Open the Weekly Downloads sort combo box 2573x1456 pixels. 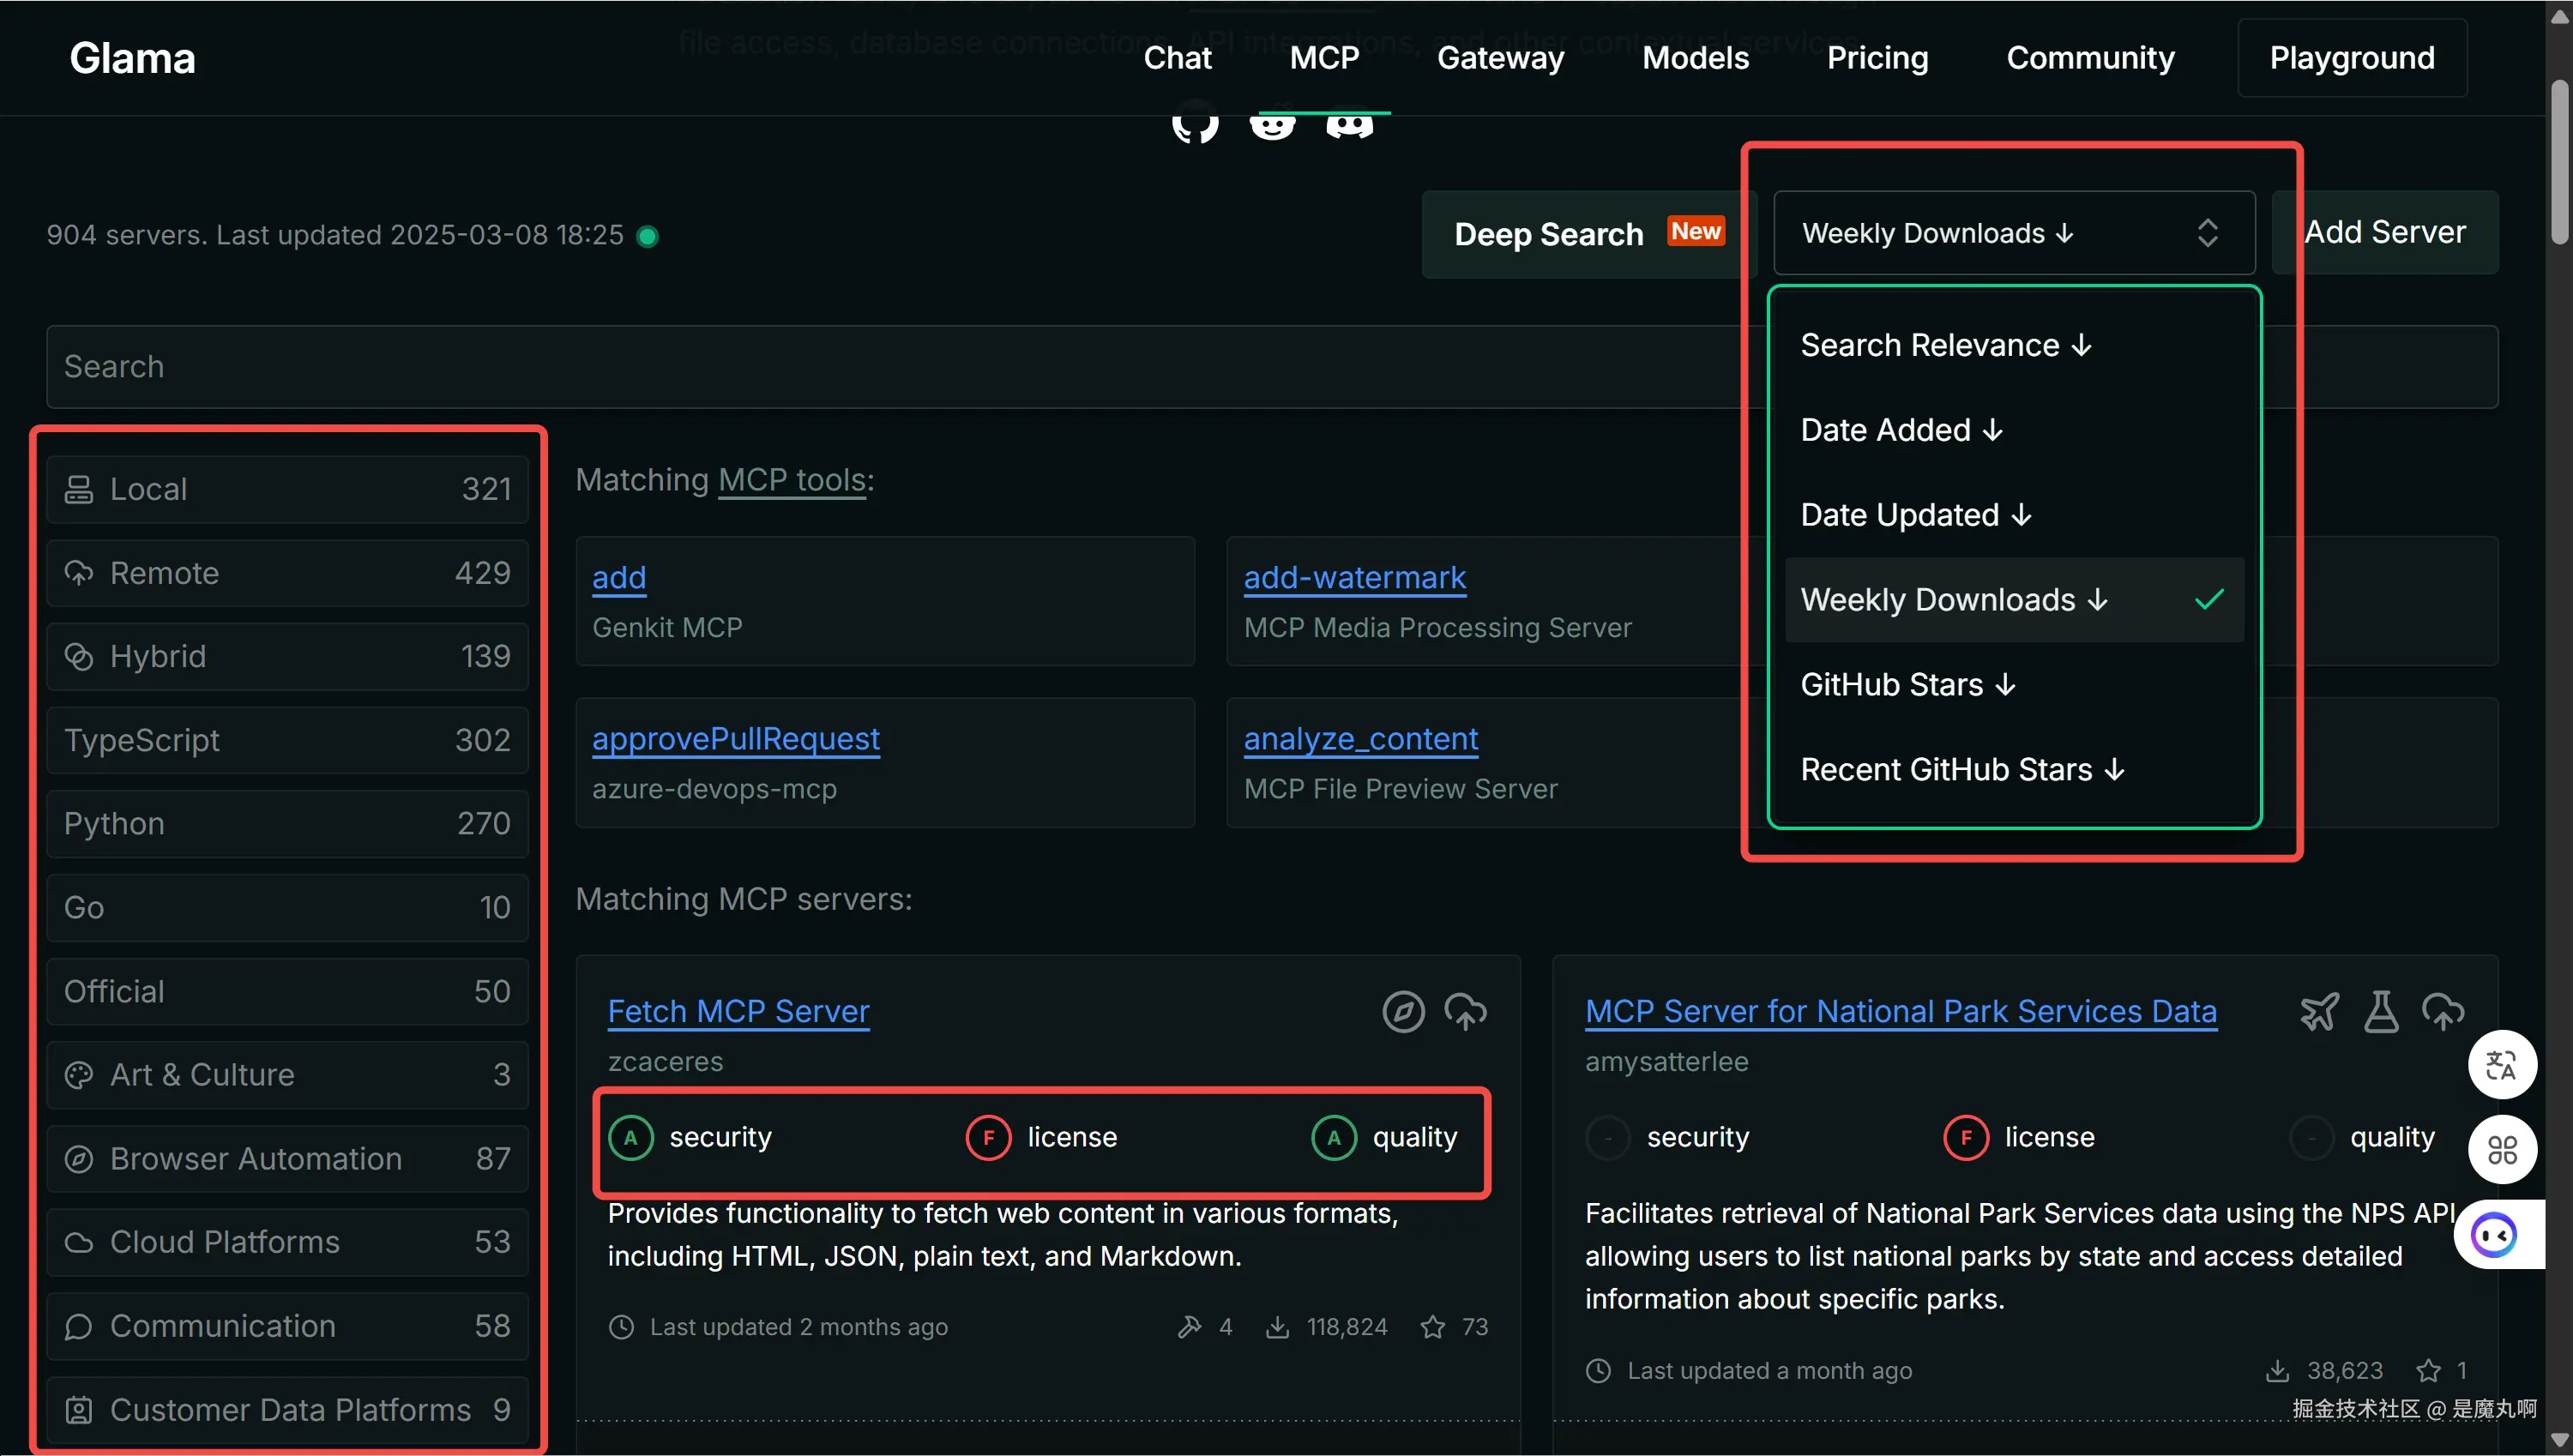[x=2013, y=233]
